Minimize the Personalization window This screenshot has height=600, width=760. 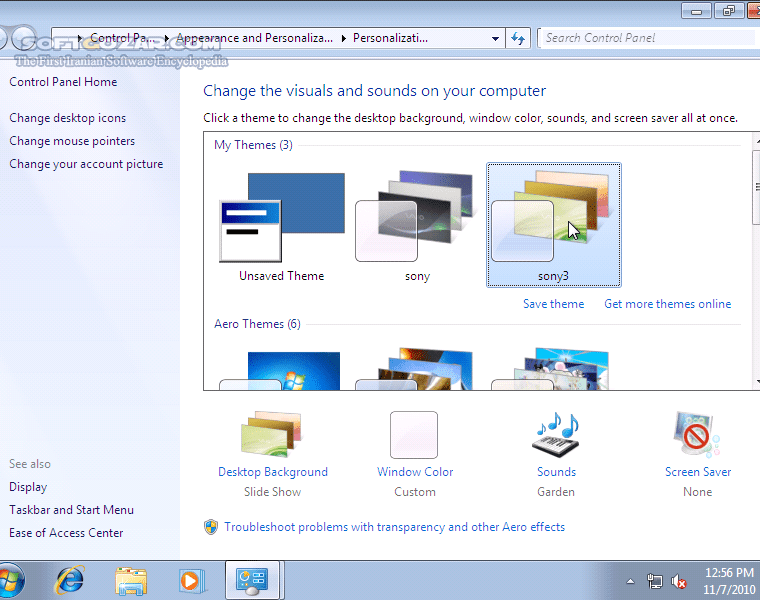(696, 11)
